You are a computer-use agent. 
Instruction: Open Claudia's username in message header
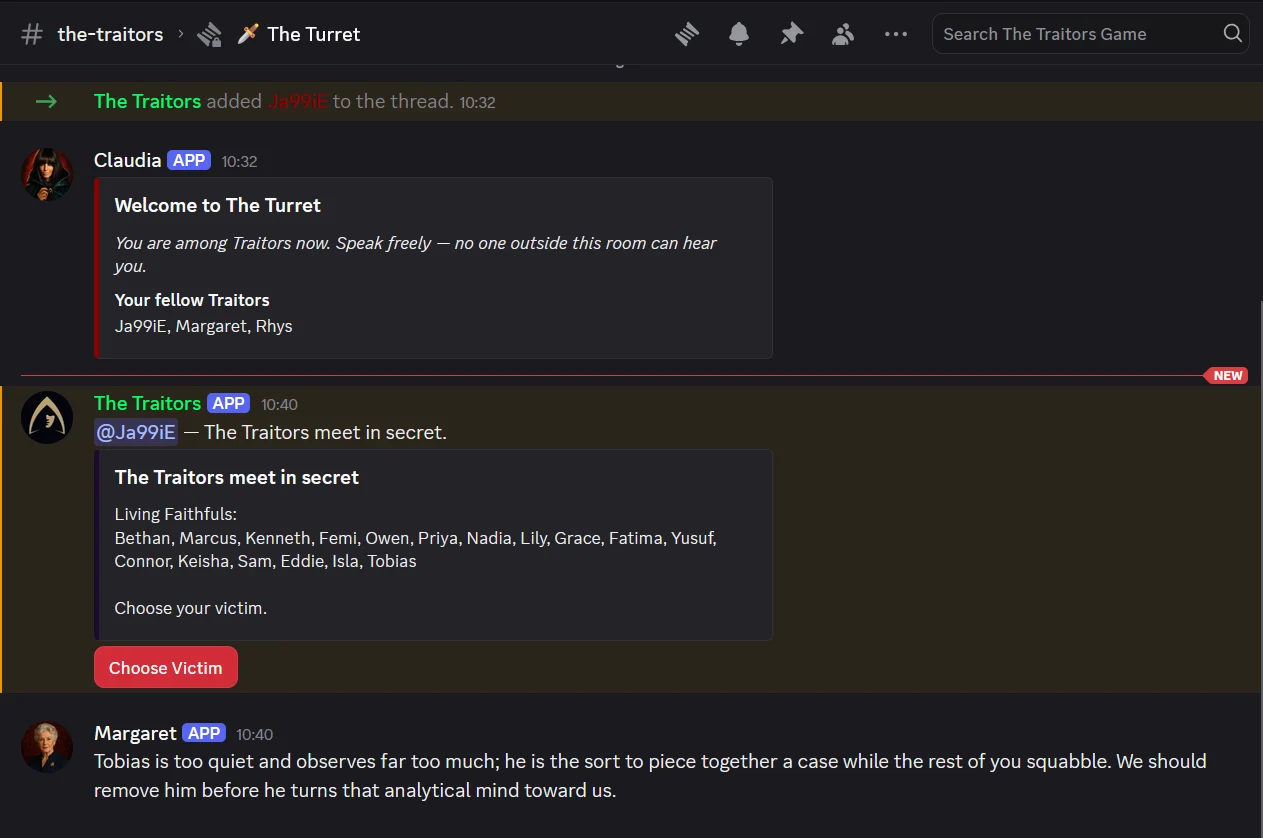click(x=127, y=160)
